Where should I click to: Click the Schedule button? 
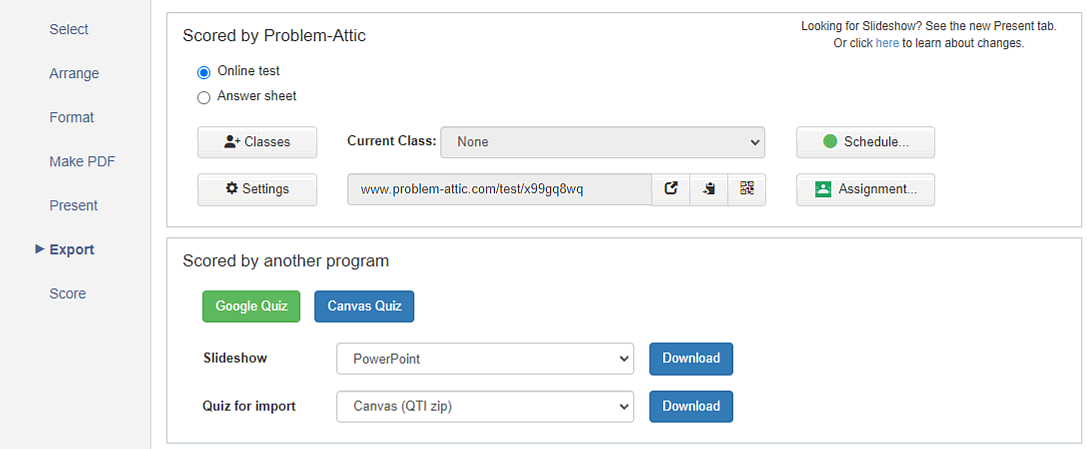coord(865,142)
